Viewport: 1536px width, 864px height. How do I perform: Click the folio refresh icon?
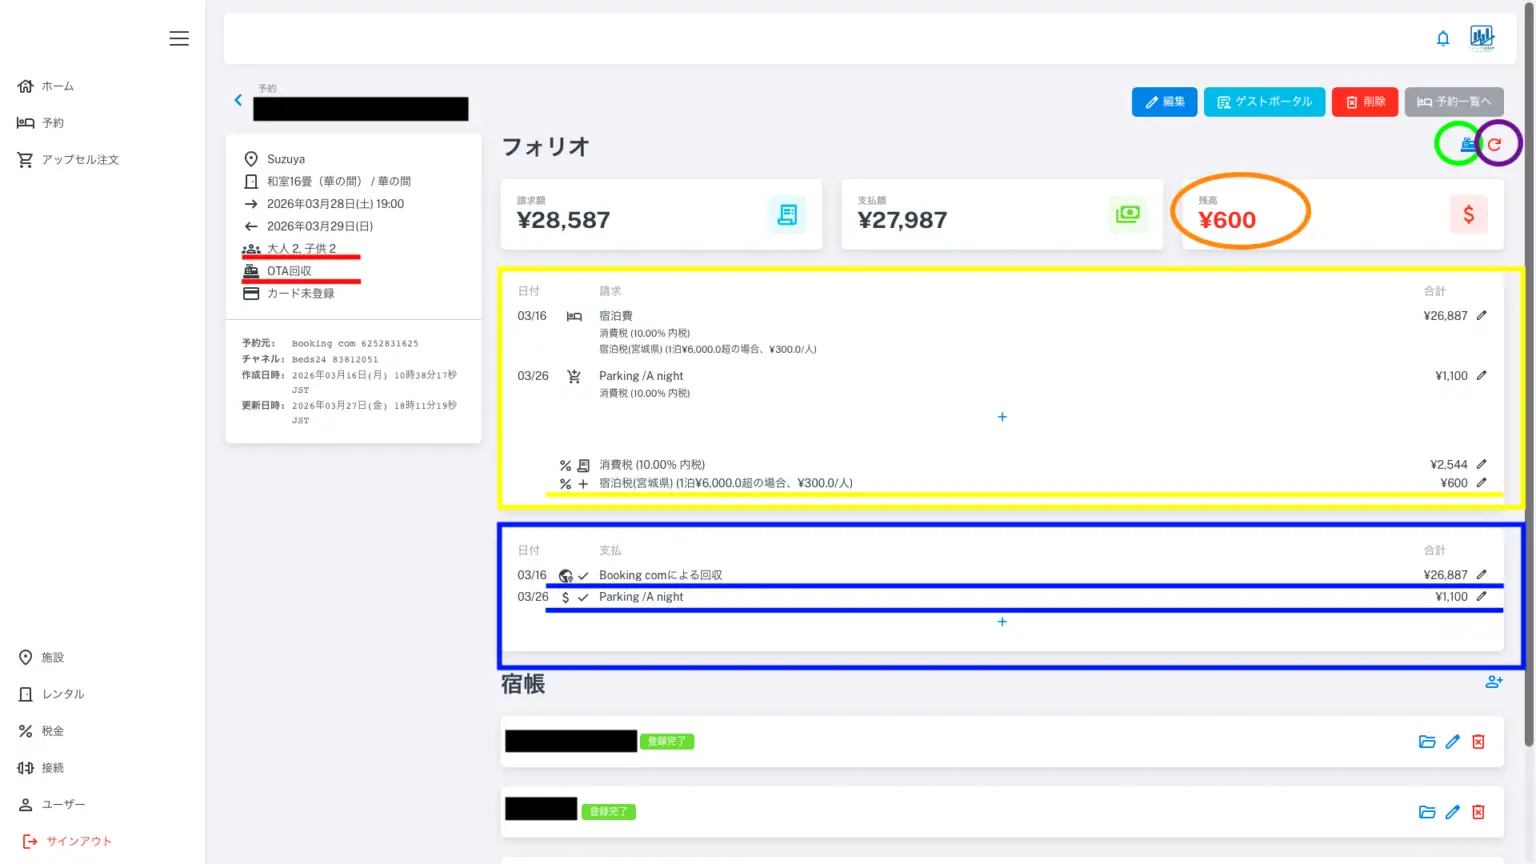[1494, 144]
